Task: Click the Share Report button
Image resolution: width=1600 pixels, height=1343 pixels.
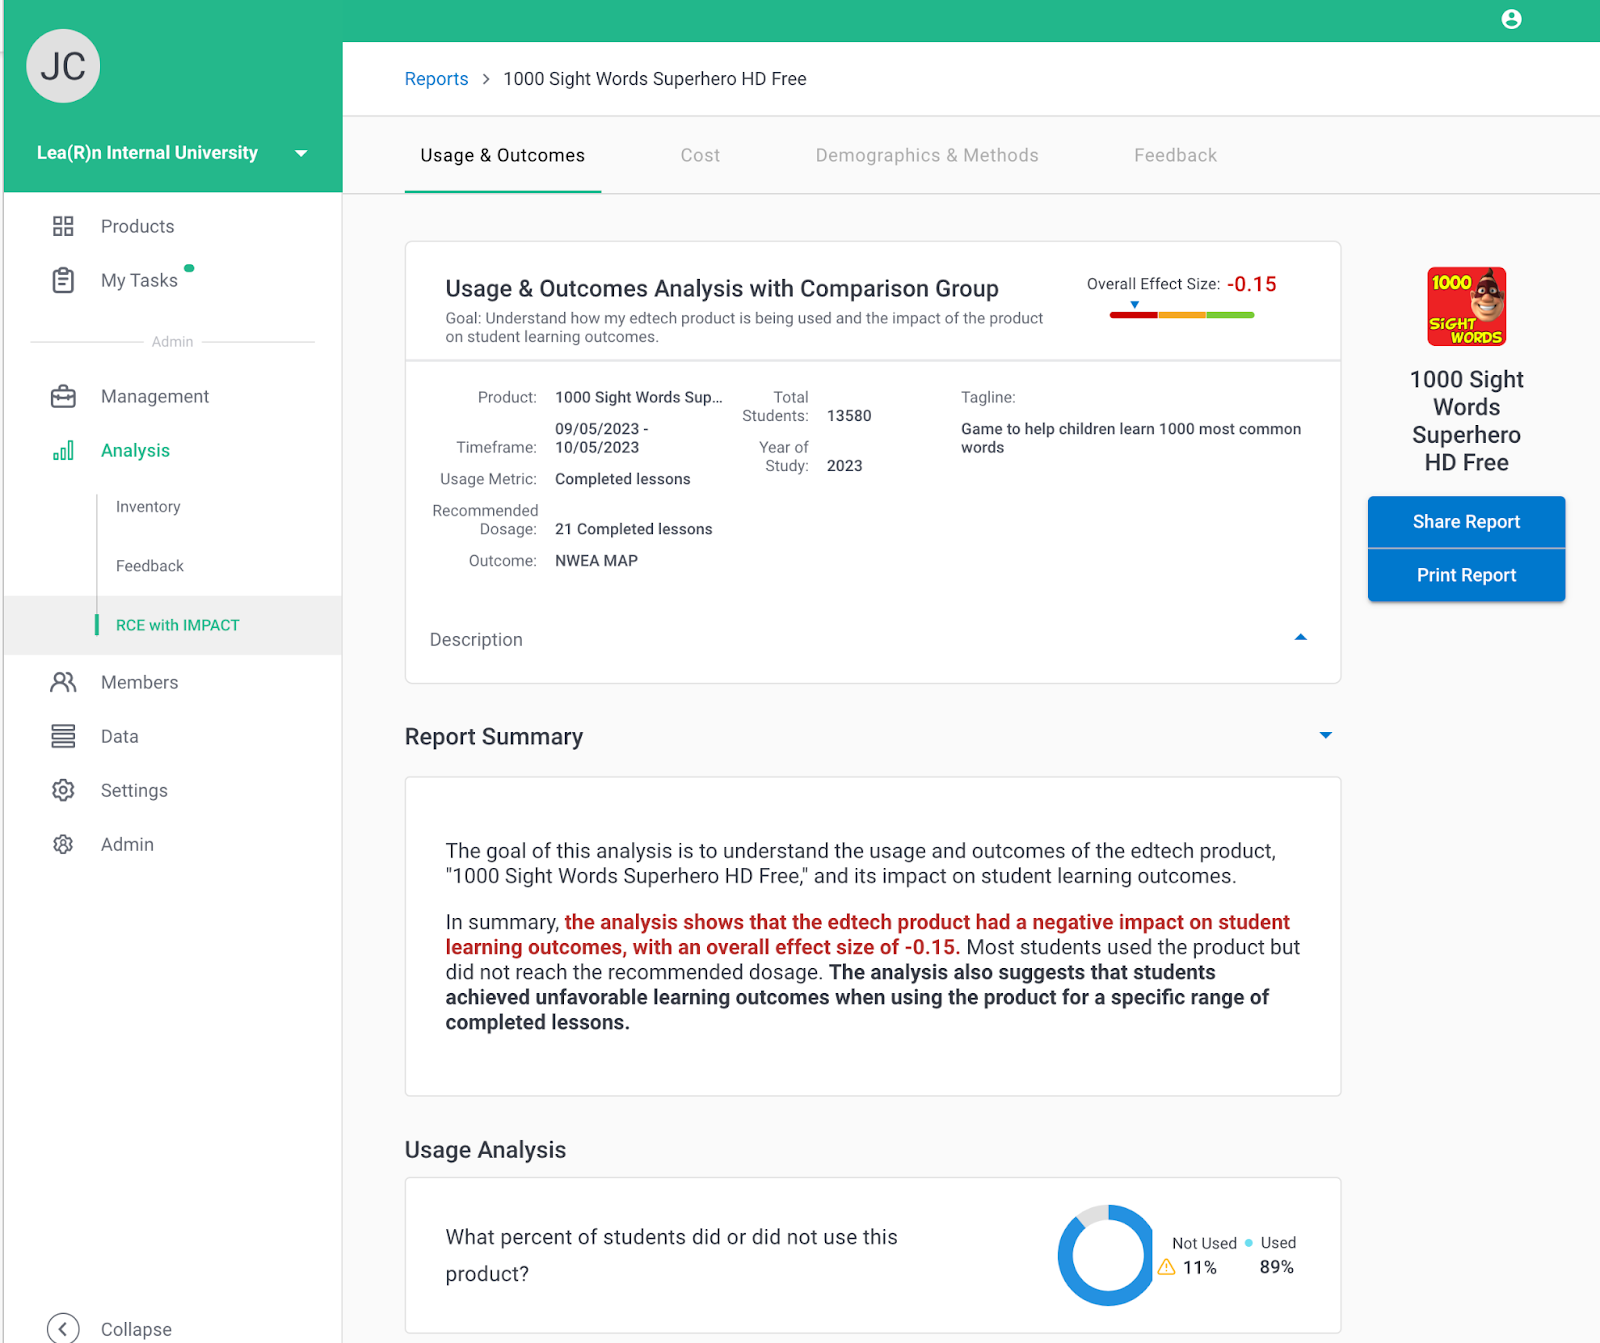Action: point(1466,522)
